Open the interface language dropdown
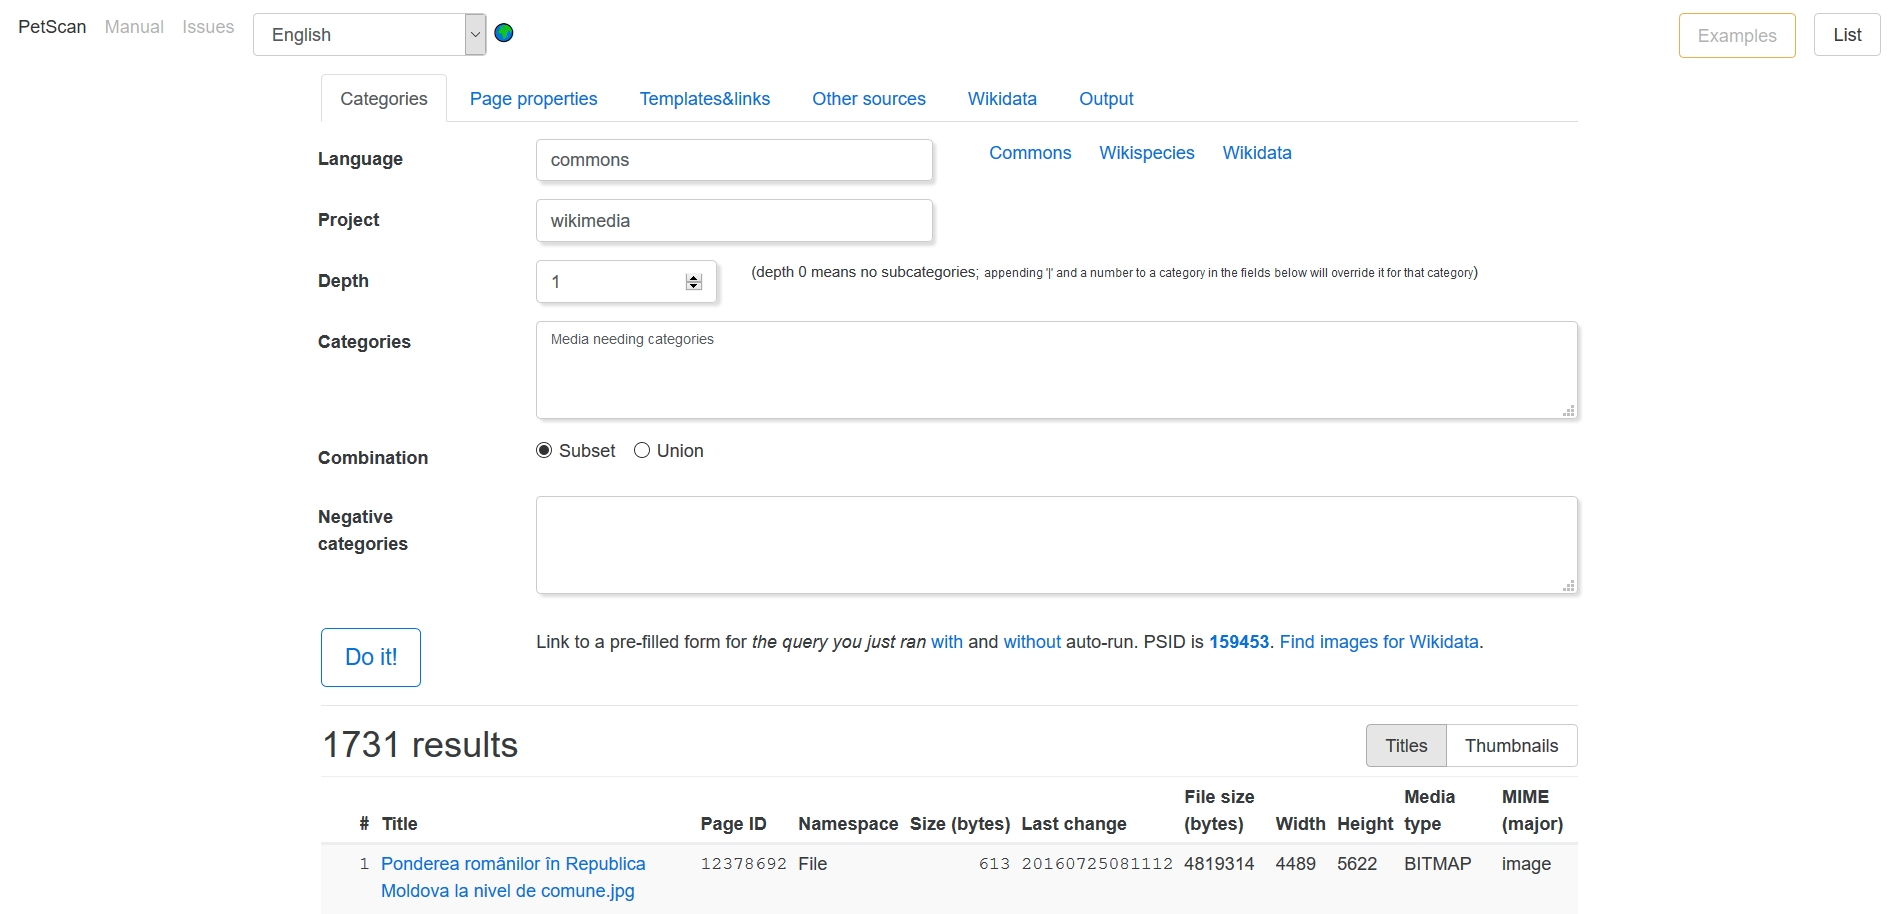This screenshot has width=1892, height=914. pos(369,35)
